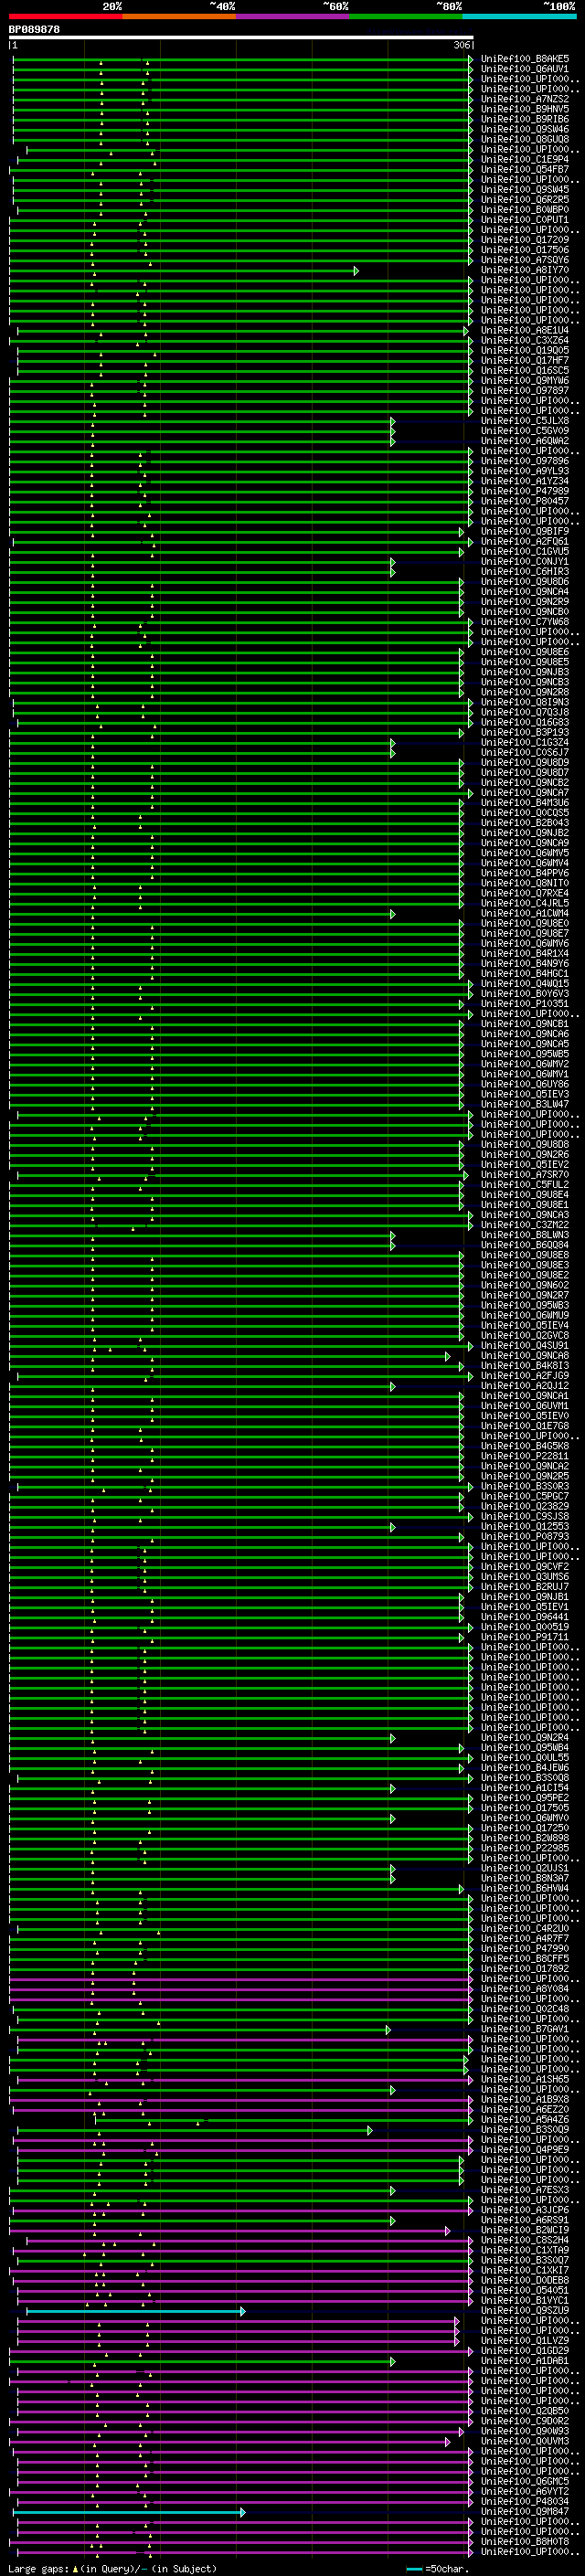Select hit label UniRef100_A7SQY6
This screenshot has width=585, height=2576.
(525, 260)
